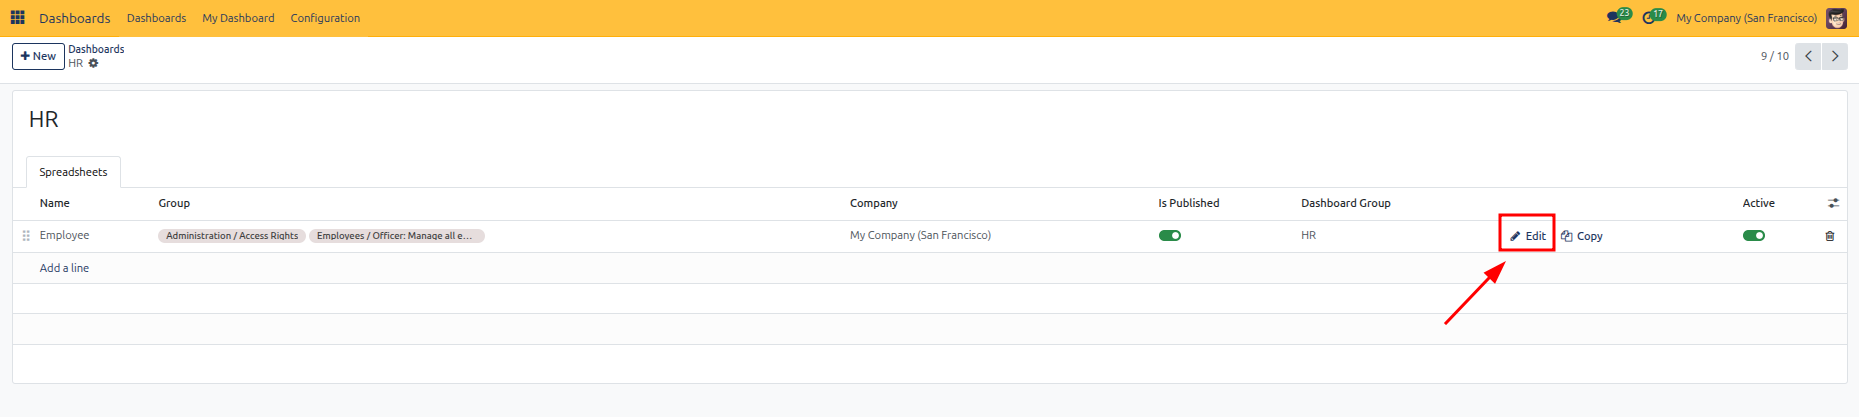Open the activities clock icon with 17 badge
Viewport: 1859px width, 417px height.
point(1654,17)
